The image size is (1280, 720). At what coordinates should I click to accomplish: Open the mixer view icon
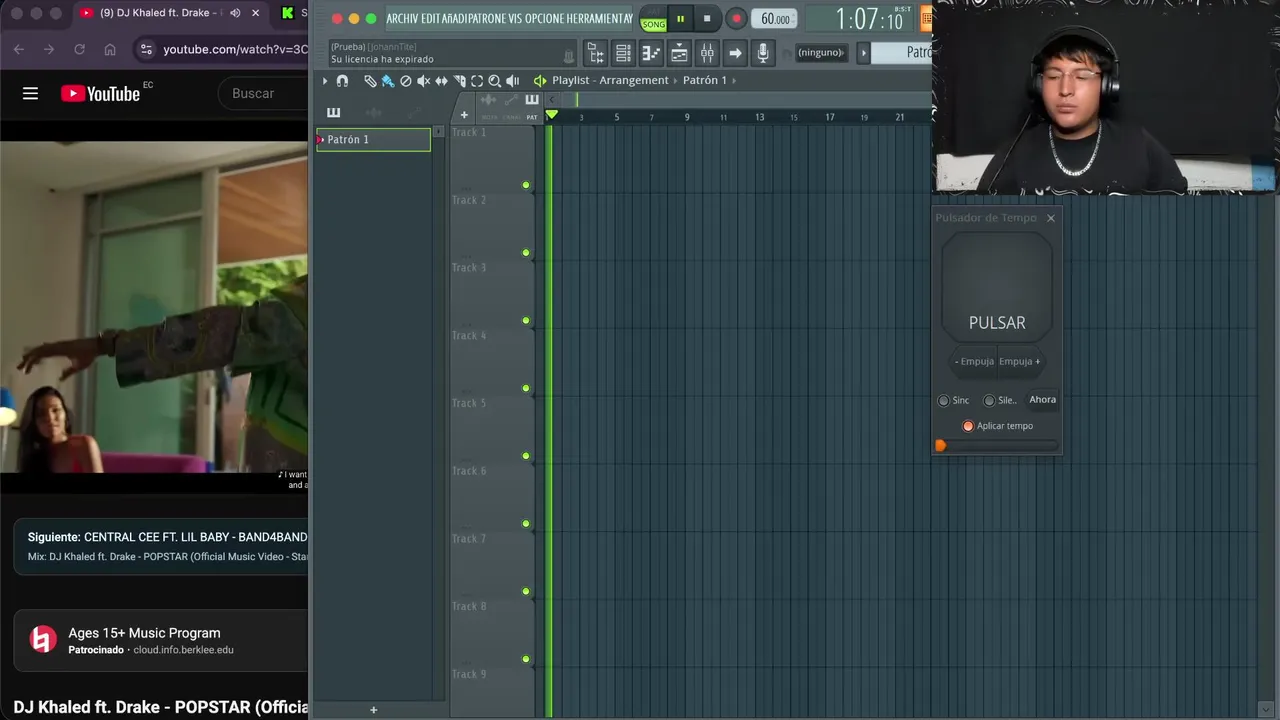pyautogui.click(x=707, y=53)
